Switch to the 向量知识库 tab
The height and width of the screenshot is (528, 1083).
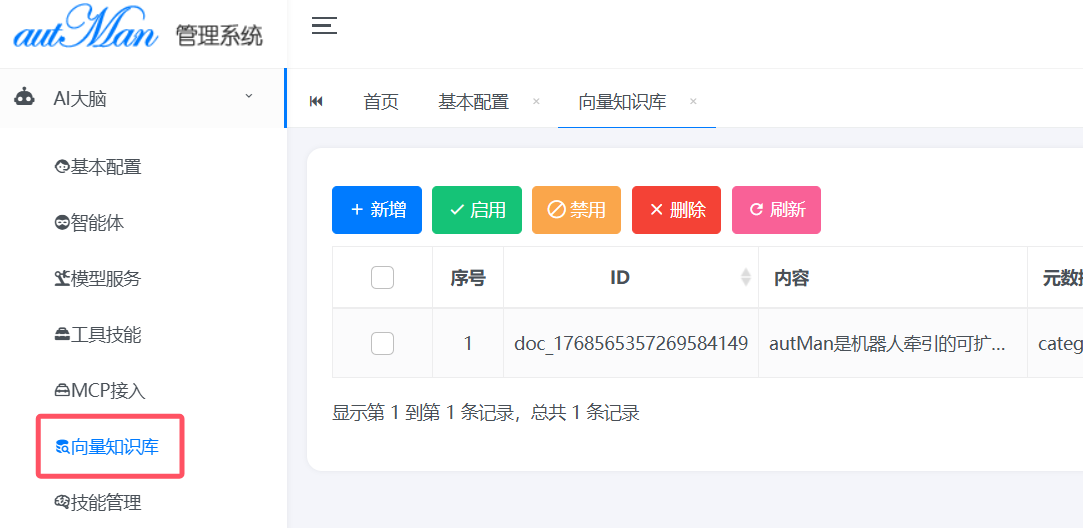click(622, 102)
